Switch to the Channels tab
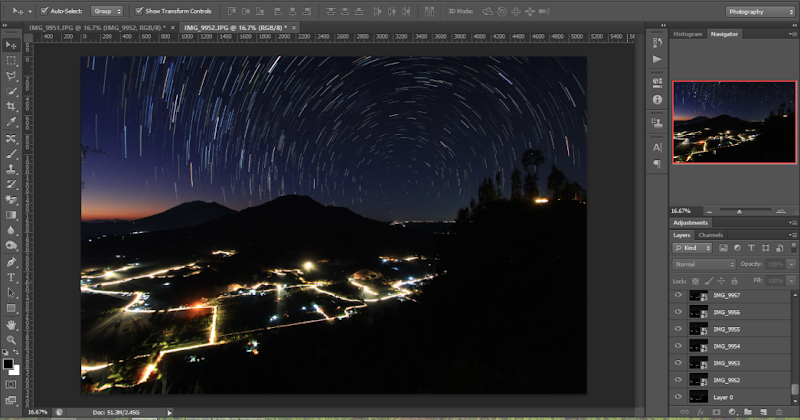 pyautogui.click(x=710, y=235)
